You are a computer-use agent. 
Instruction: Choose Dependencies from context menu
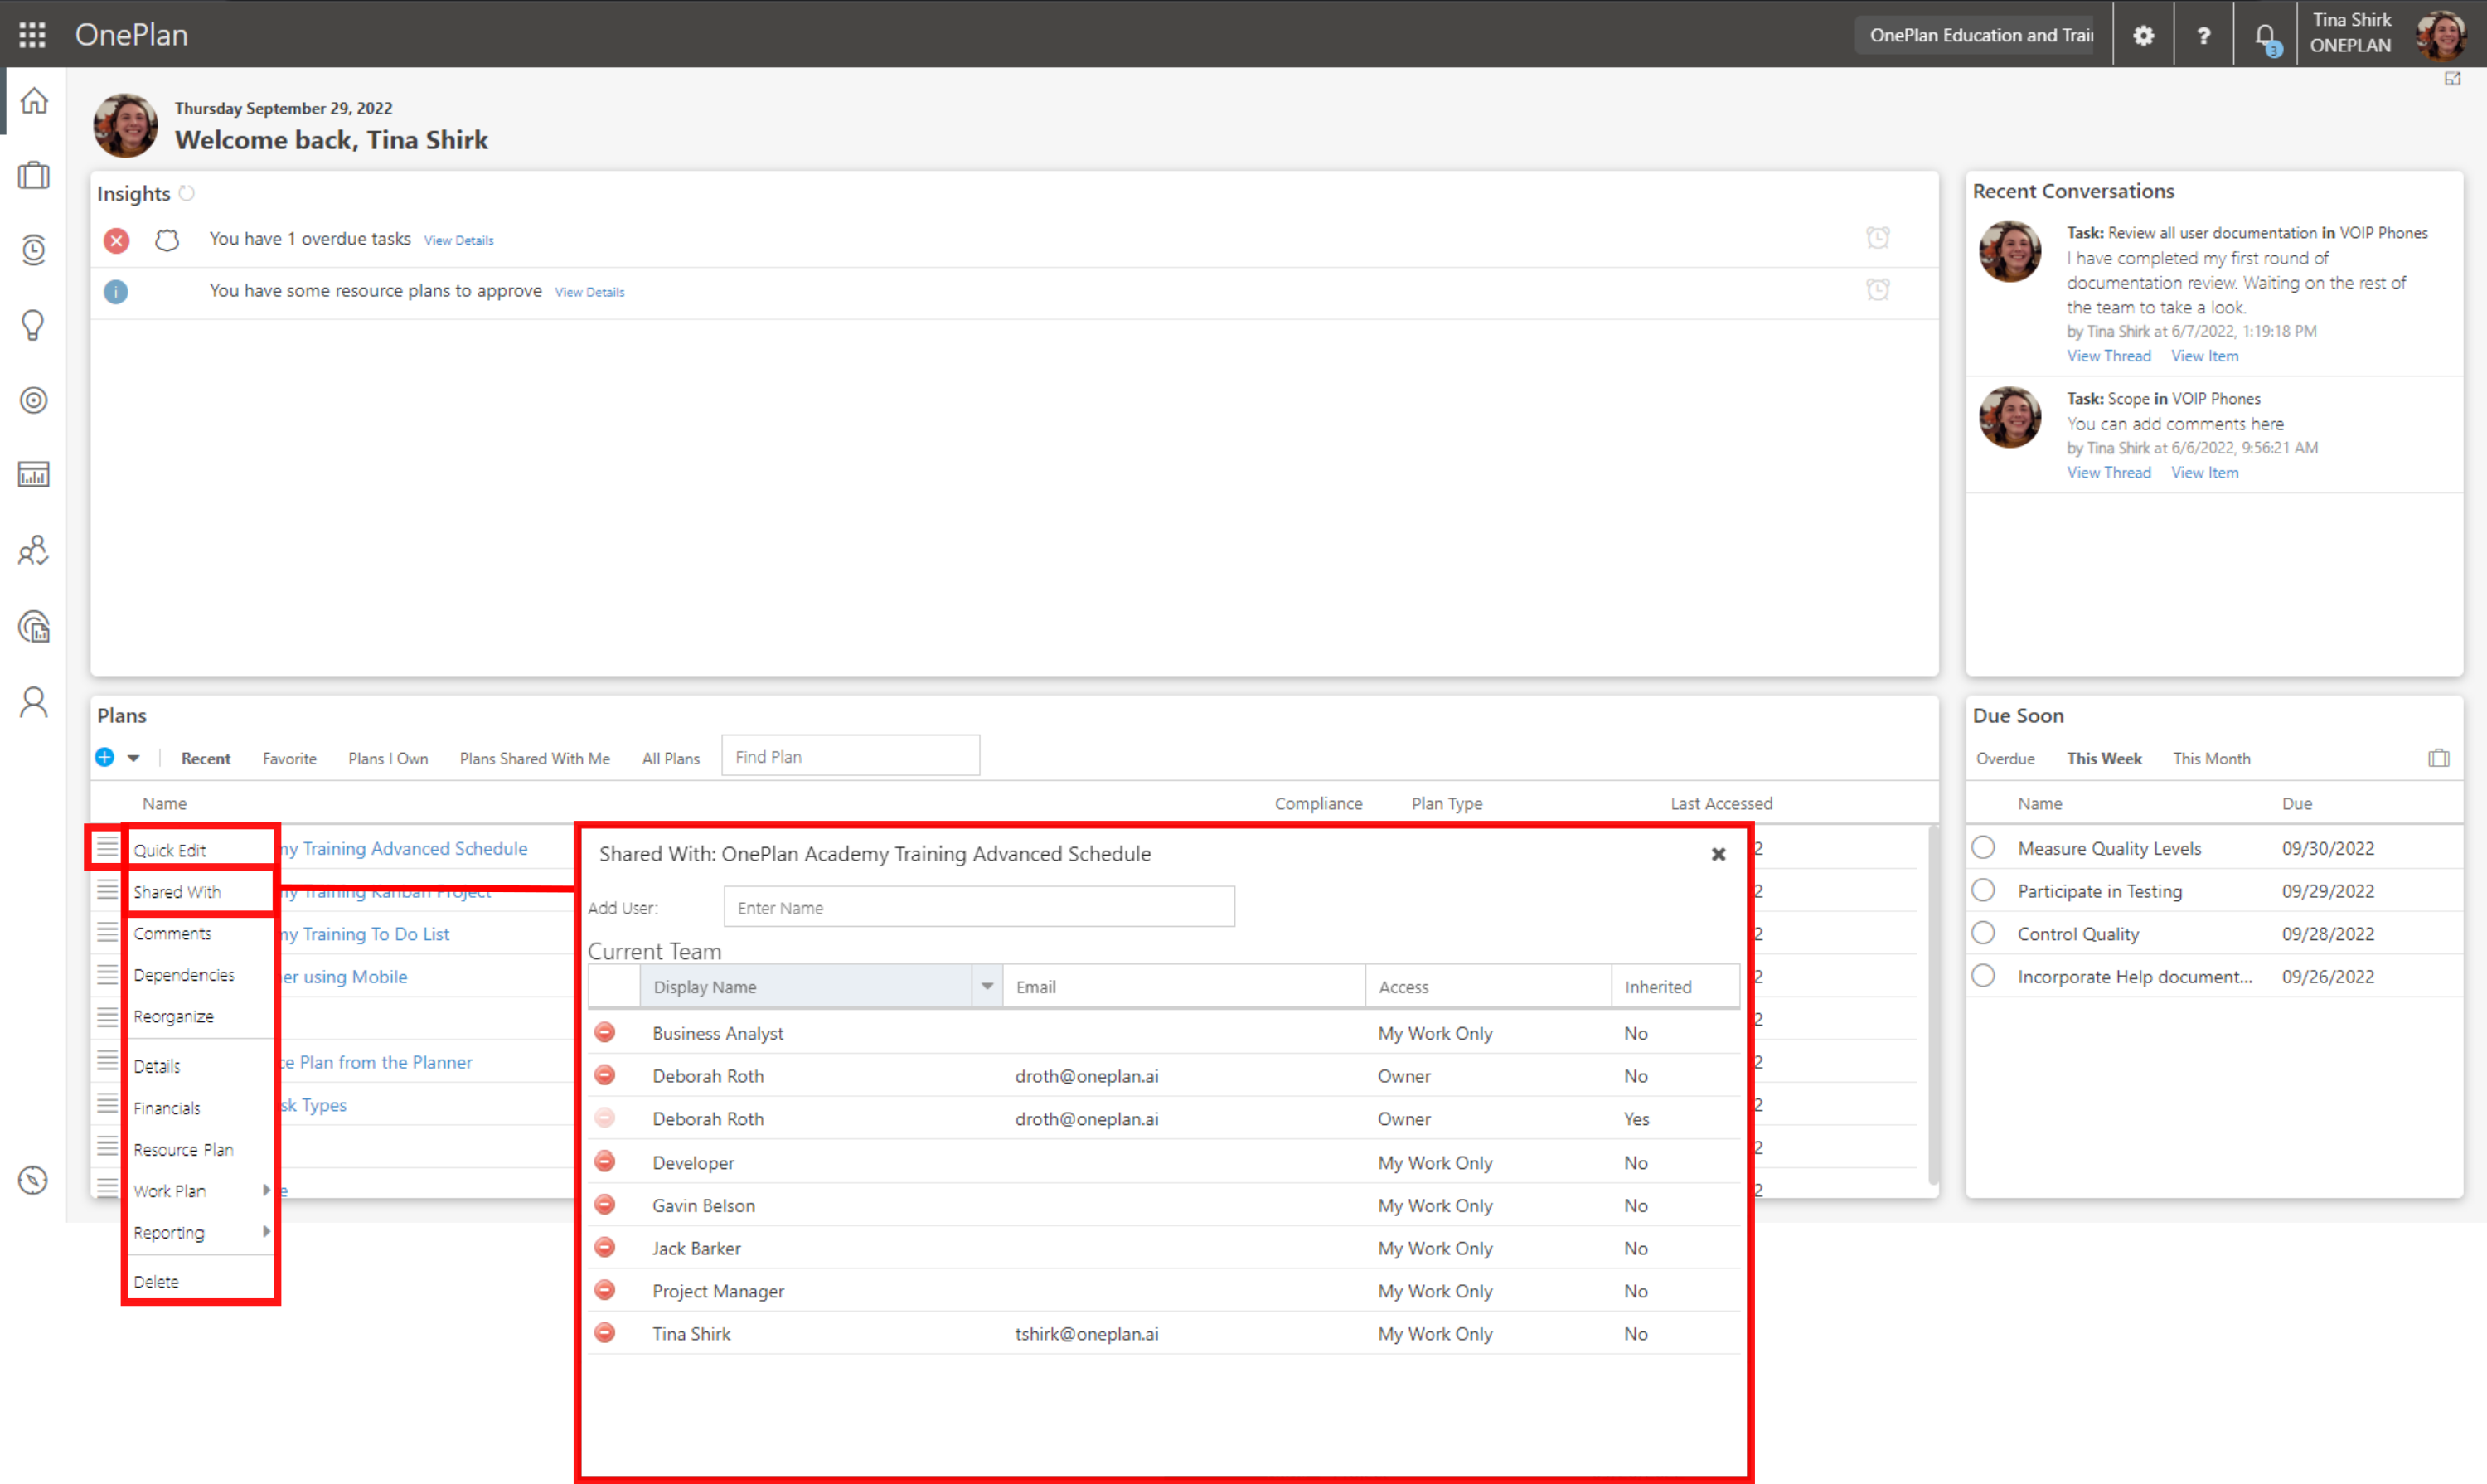click(x=184, y=975)
